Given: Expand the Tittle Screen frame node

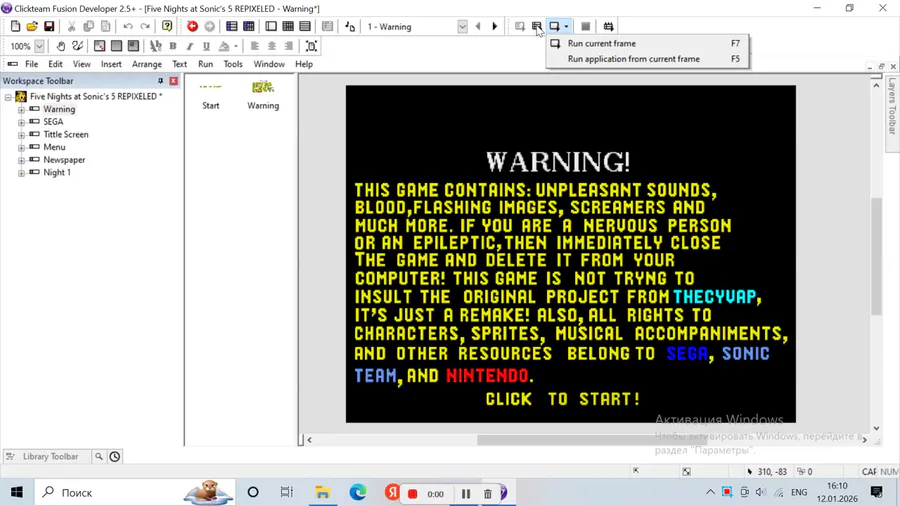Looking at the screenshot, I should [x=21, y=134].
